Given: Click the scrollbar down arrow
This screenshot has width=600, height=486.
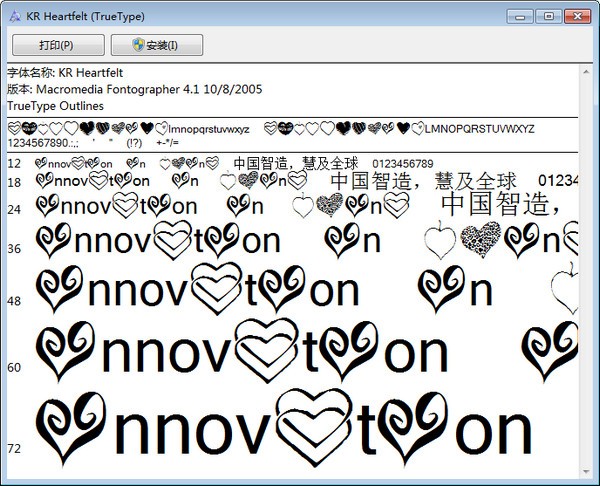Looking at the screenshot, I should 586,471.
